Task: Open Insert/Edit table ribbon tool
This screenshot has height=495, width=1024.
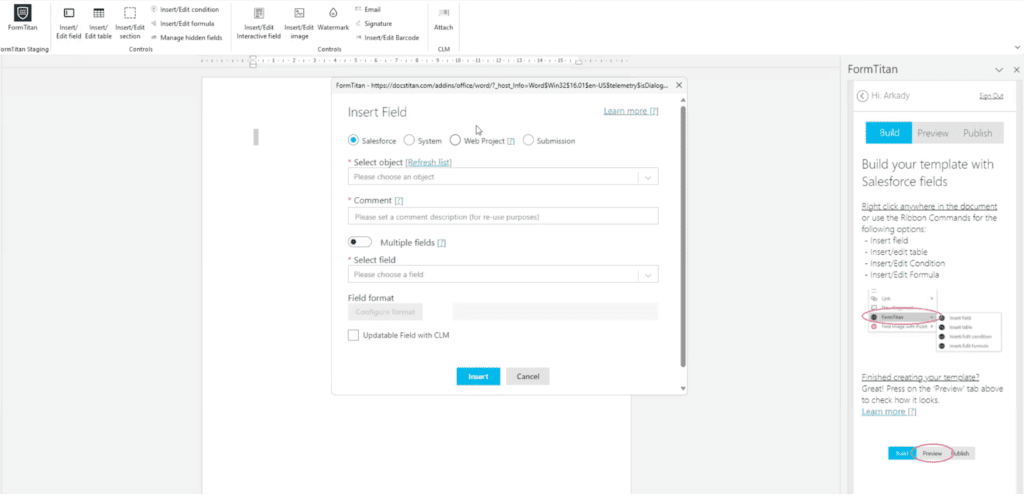Action: pos(99,22)
